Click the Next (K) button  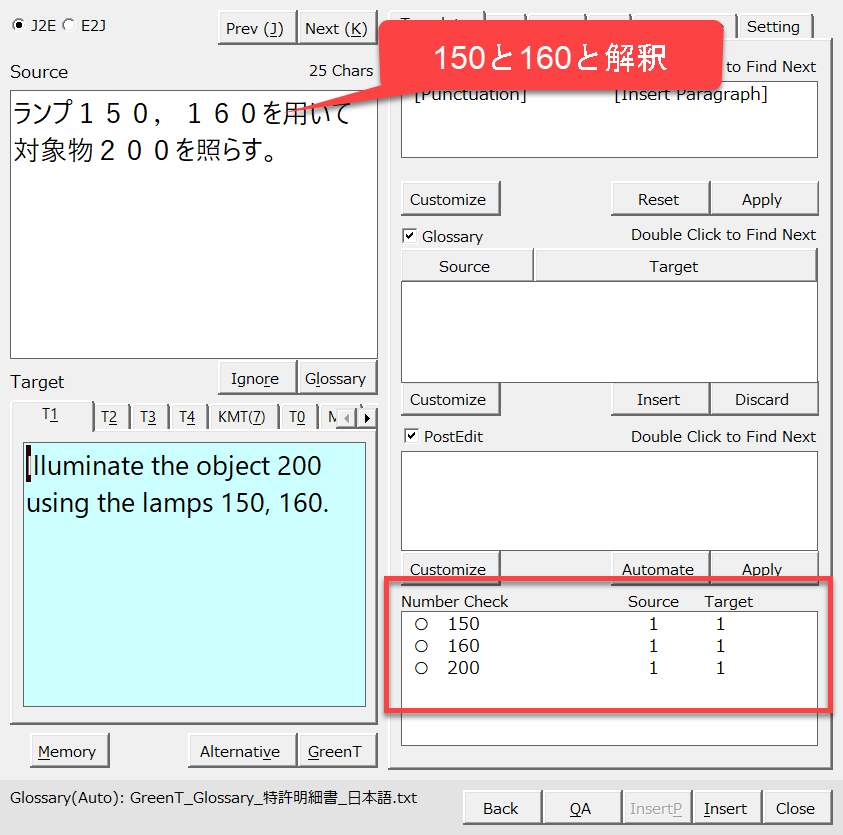pos(336,28)
